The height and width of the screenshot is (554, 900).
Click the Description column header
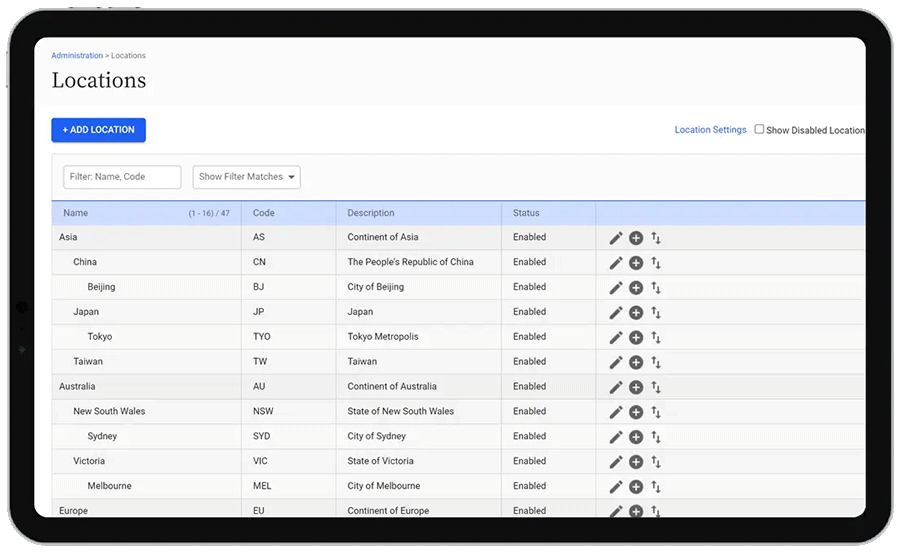pos(418,213)
